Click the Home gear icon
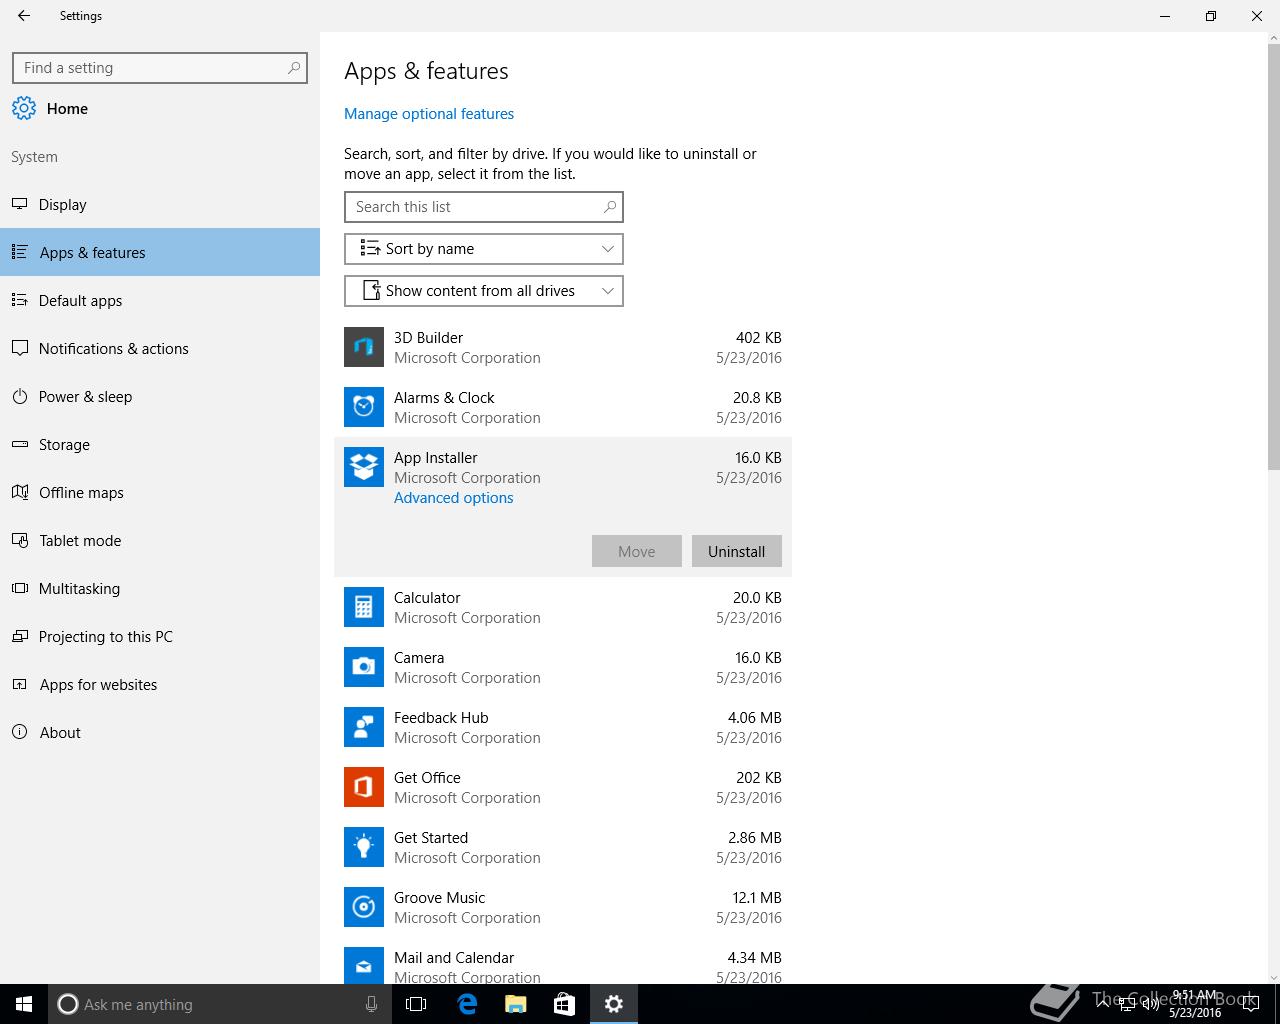1280x1024 pixels. (24, 108)
